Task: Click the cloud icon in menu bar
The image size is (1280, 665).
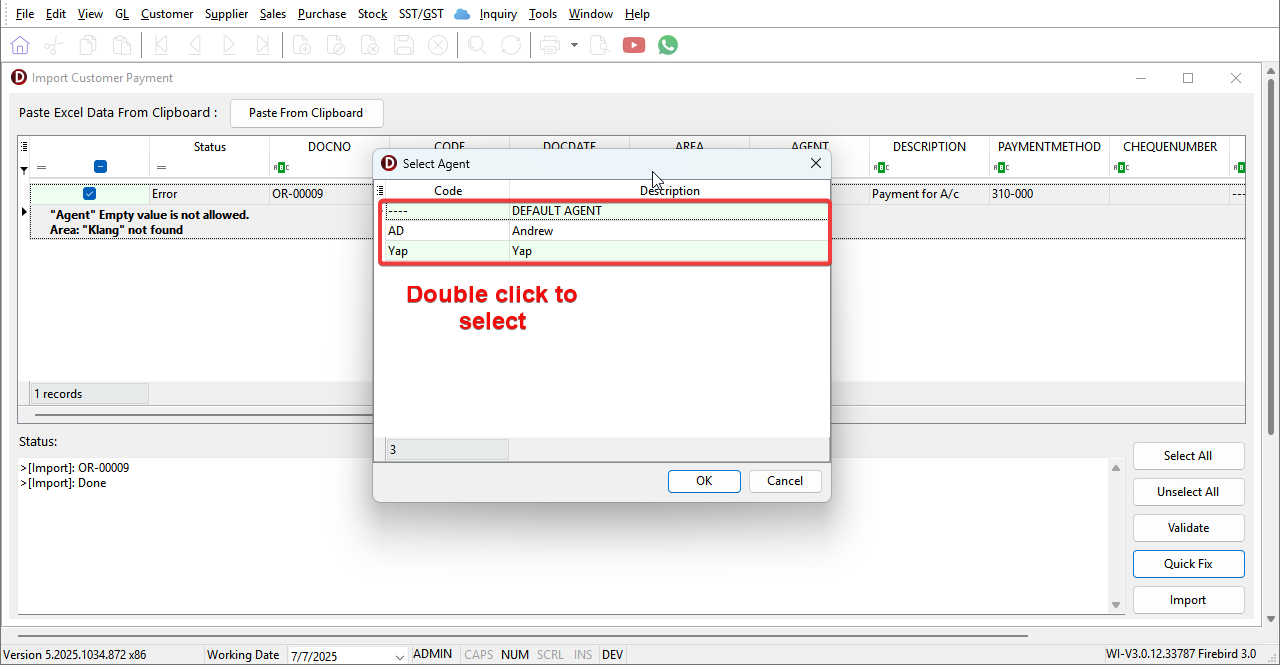Action: point(461,14)
